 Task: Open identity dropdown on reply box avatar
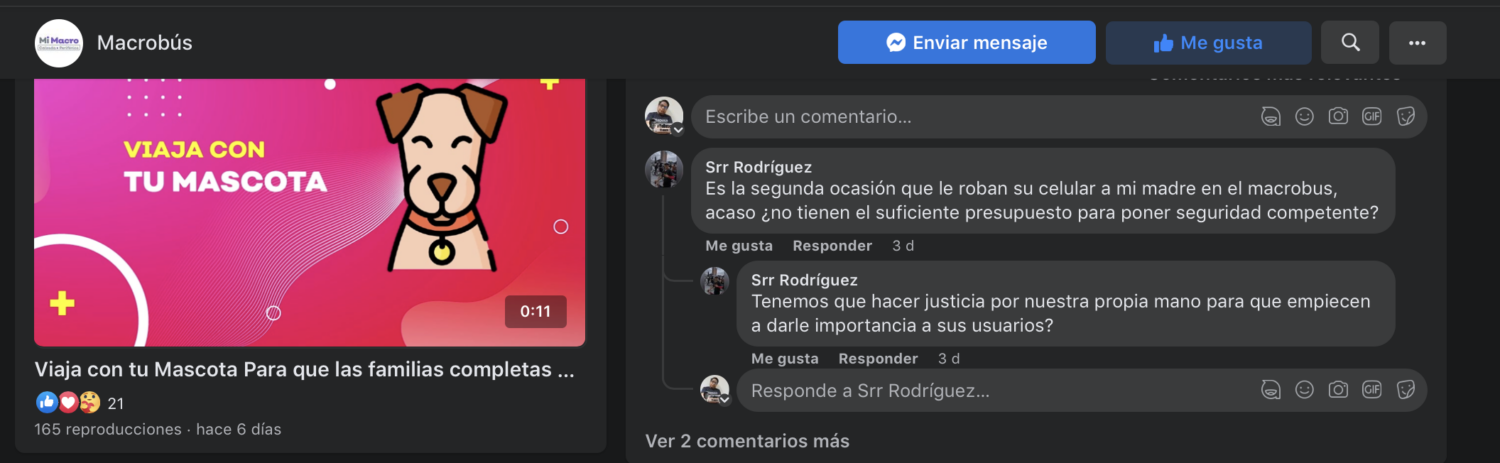pyautogui.click(x=724, y=399)
